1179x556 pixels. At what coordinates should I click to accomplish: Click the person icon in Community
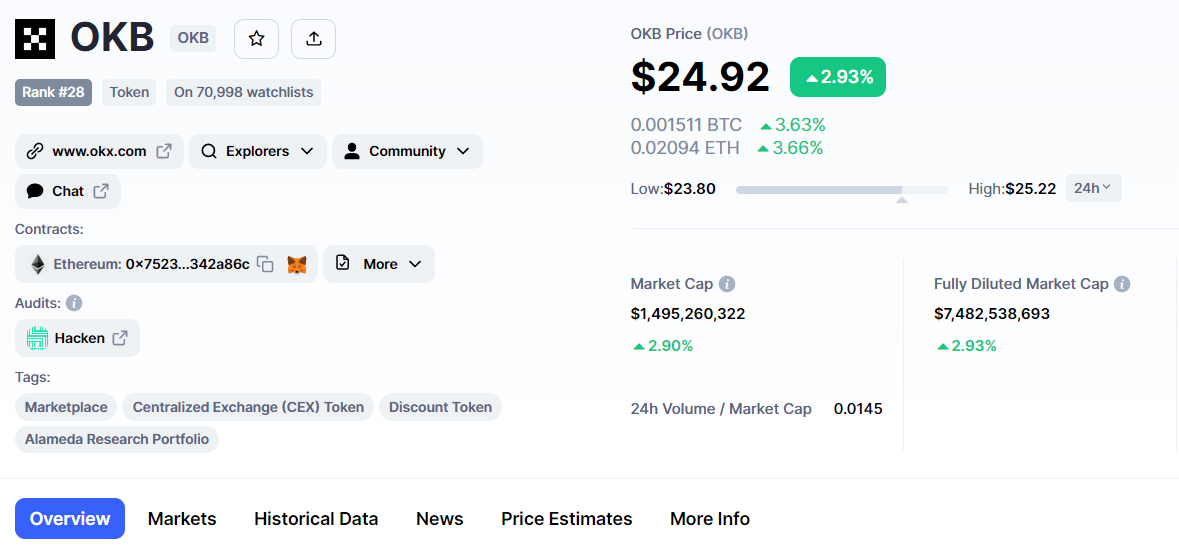tap(351, 151)
